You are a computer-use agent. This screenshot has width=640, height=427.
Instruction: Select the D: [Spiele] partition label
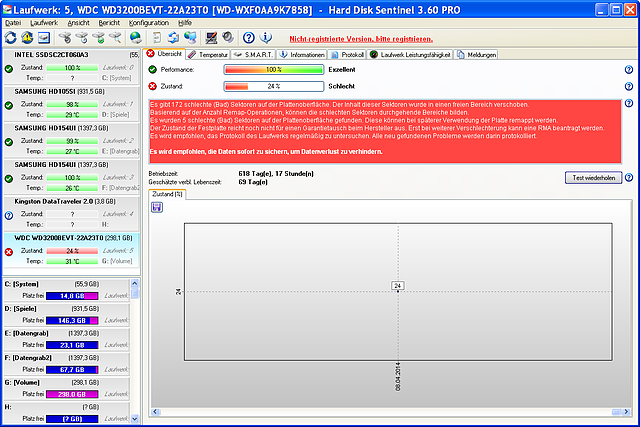pyautogui.click(x=20, y=309)
